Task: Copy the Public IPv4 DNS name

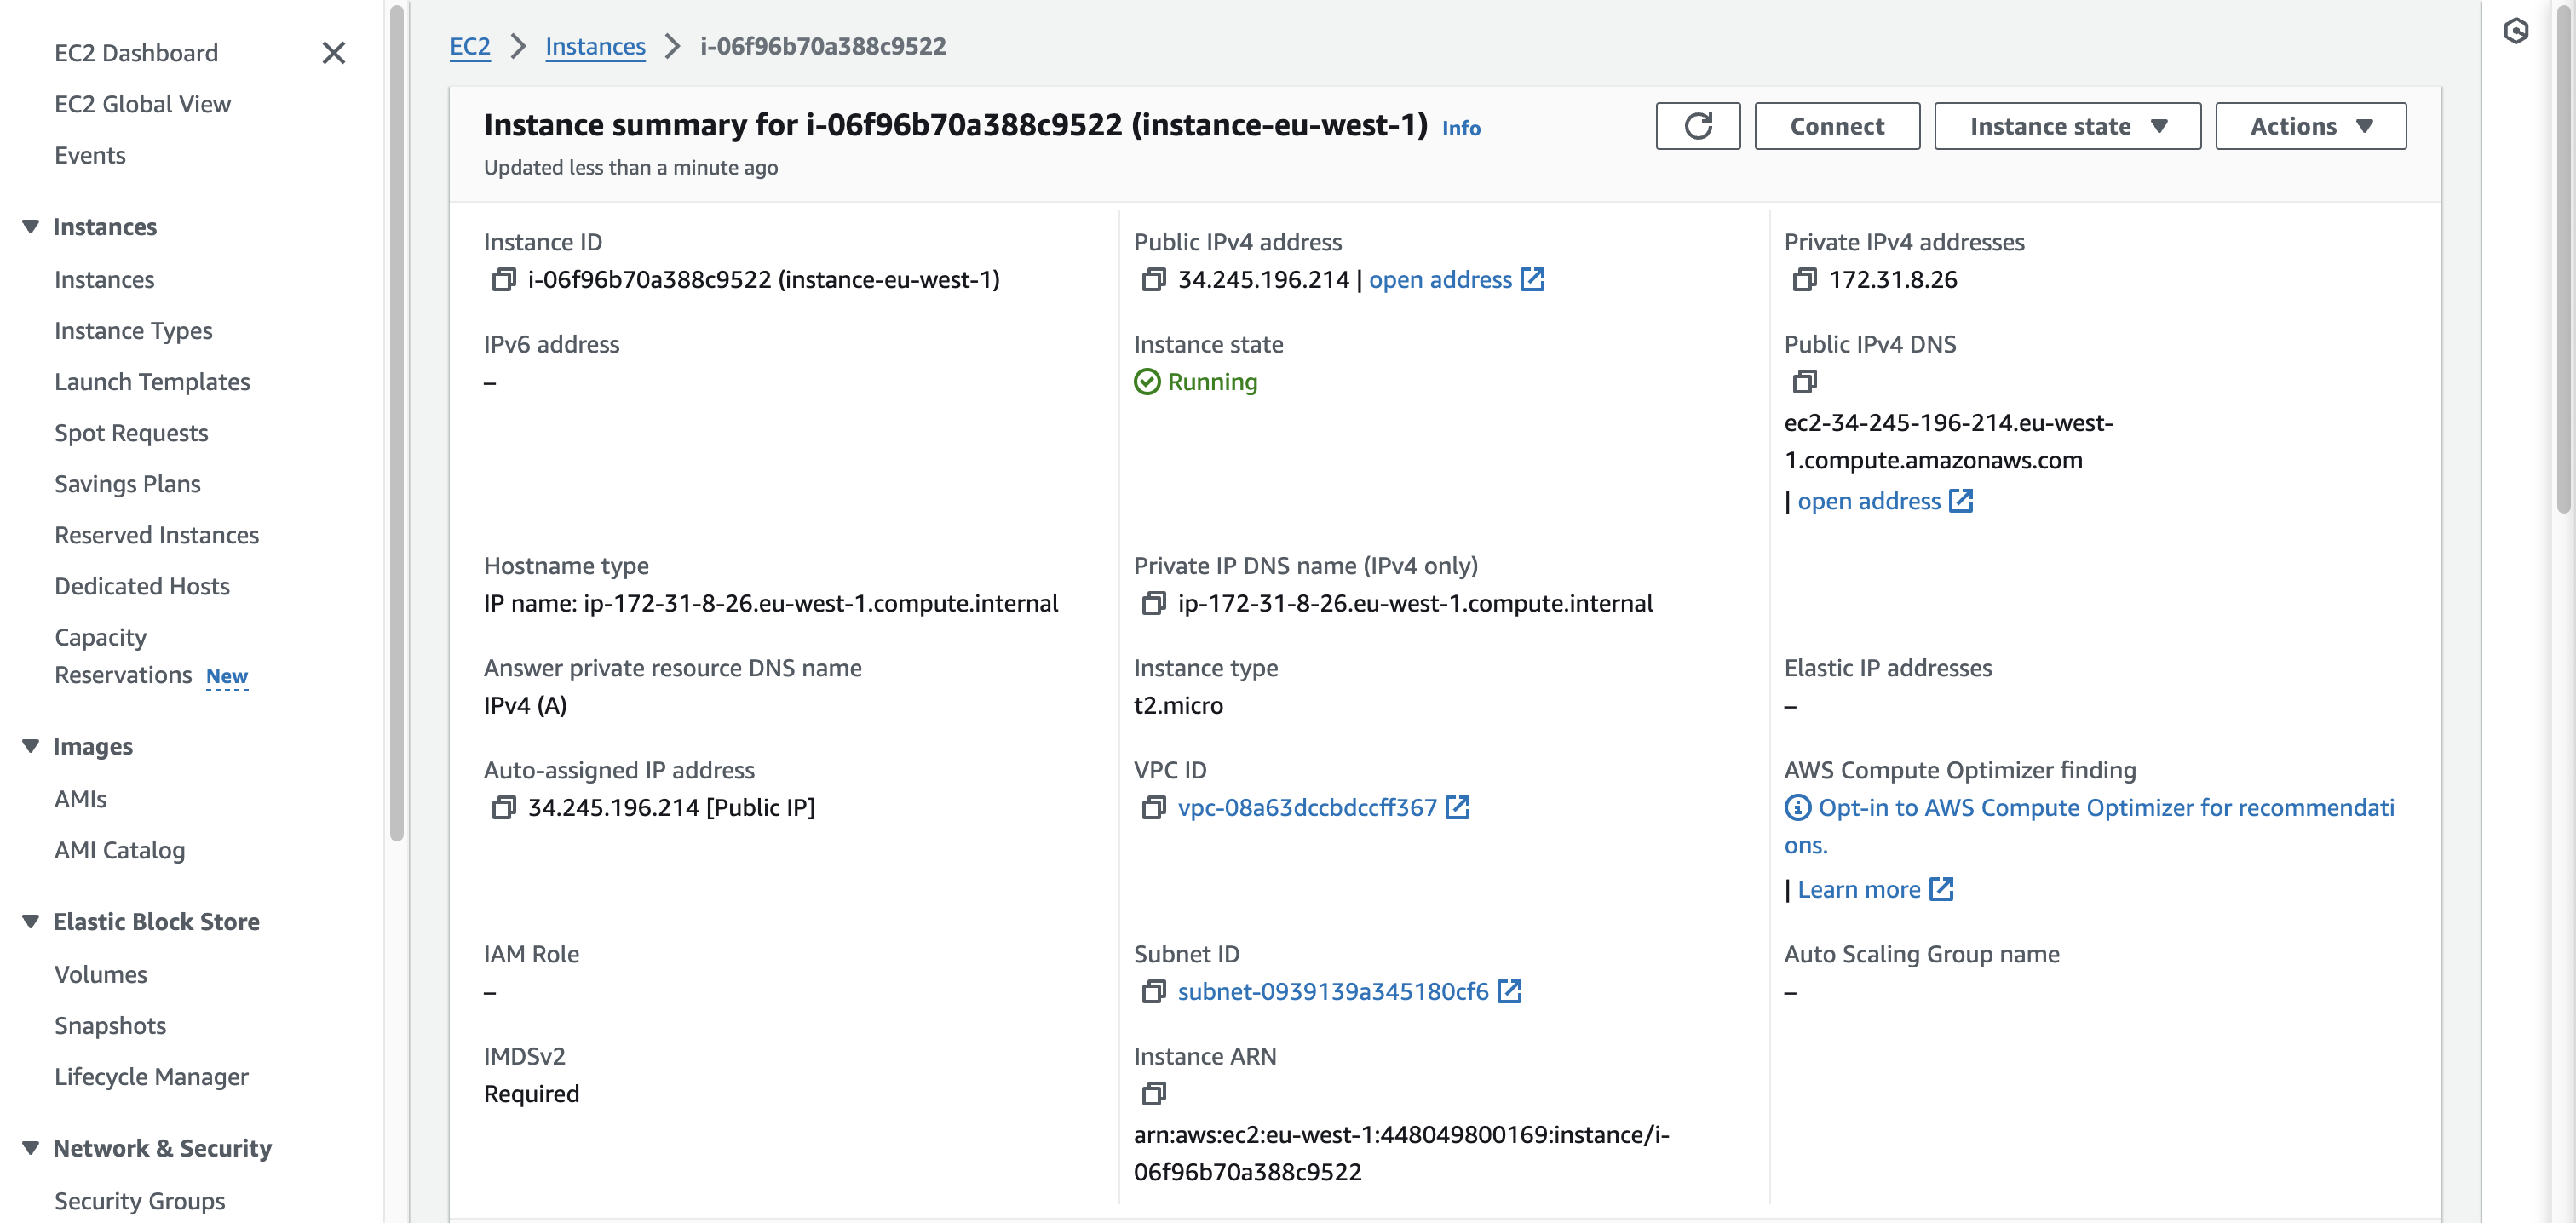Action: point(1803,382)
